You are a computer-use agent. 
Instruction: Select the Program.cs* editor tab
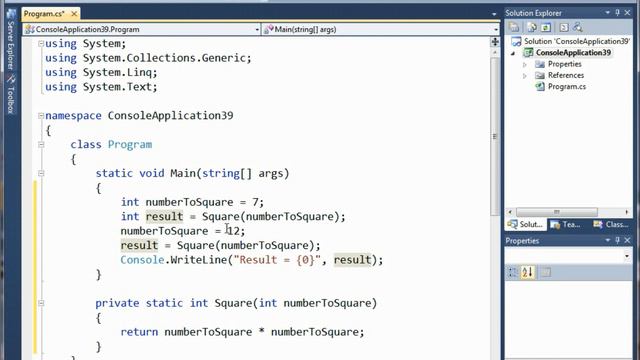pos(44,14)
